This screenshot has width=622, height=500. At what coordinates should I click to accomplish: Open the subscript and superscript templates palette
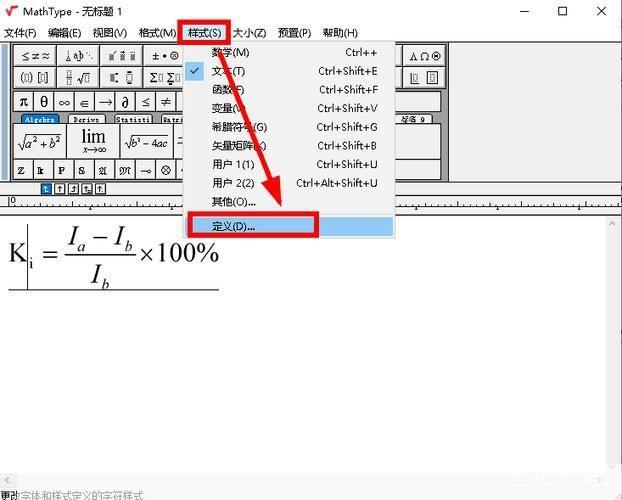pyautogui.click(x=121, y=77)
